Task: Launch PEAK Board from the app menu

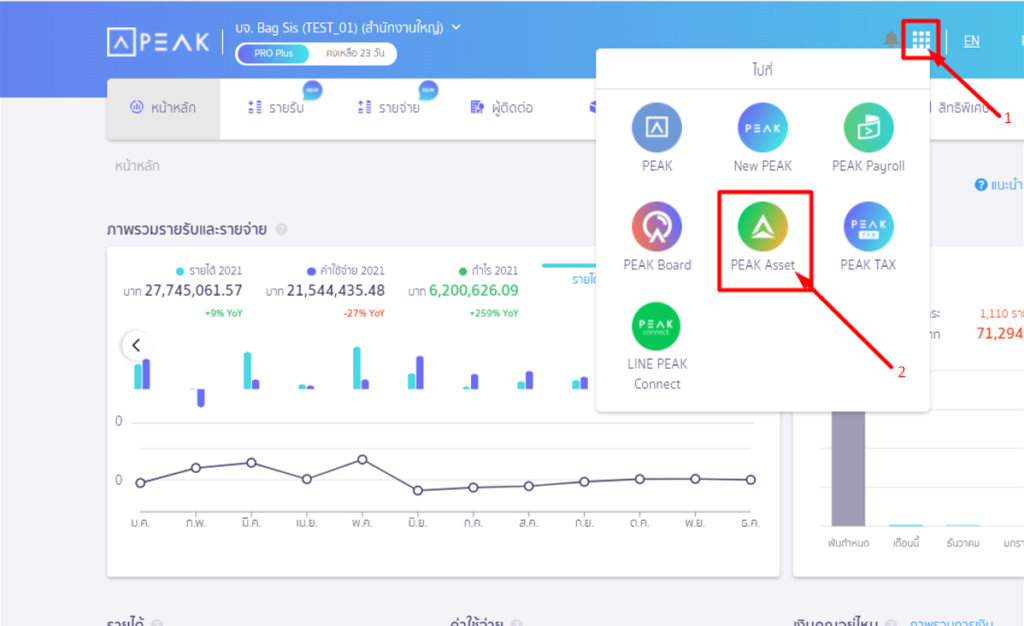Action: tap(657, 237)
